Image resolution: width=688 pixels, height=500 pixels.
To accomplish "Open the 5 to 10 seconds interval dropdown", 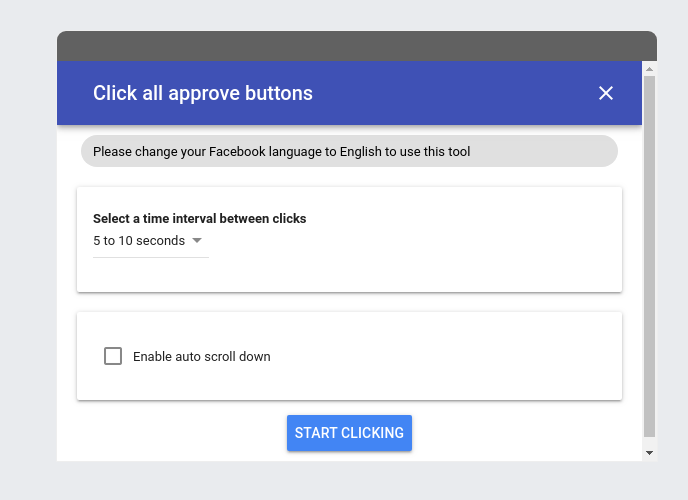I will (150, 241).
